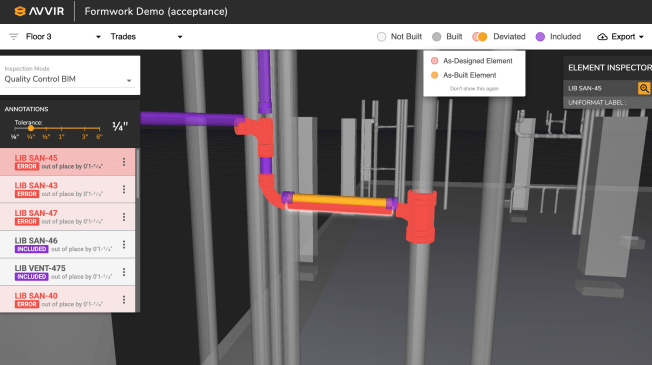Select the LIB SAN-40 annotation row
The height and width of the screenshot is (365, 652).
point(67,299)
